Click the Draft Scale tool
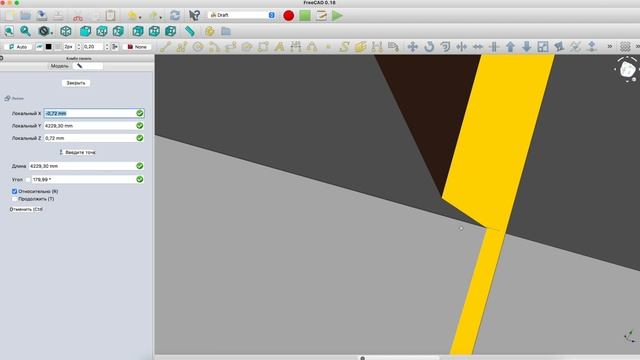 click(x=543, y=47)
